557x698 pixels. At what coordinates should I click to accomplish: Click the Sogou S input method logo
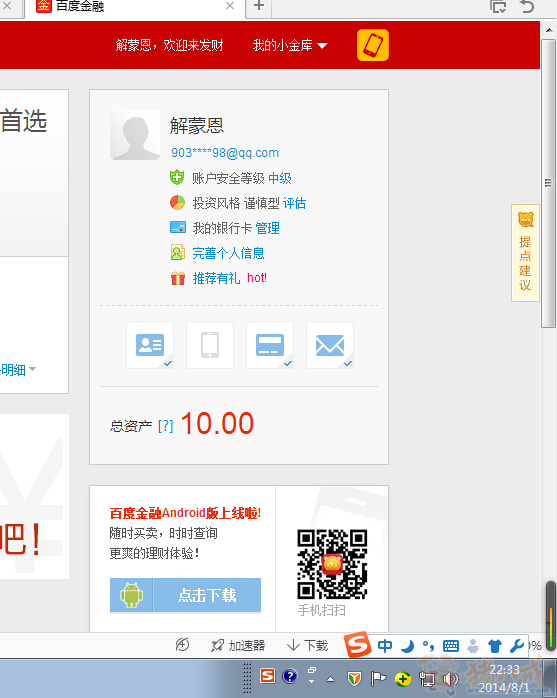[x=358, y=645]
